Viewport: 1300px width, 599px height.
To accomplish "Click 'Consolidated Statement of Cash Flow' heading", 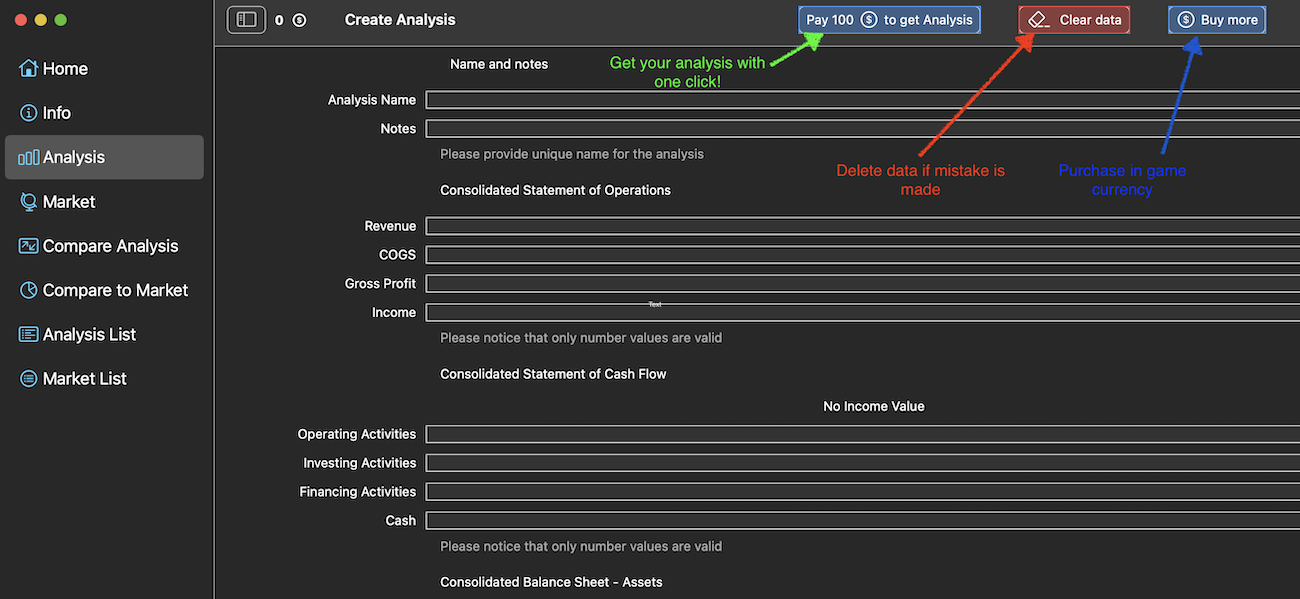I will [553, 374].
